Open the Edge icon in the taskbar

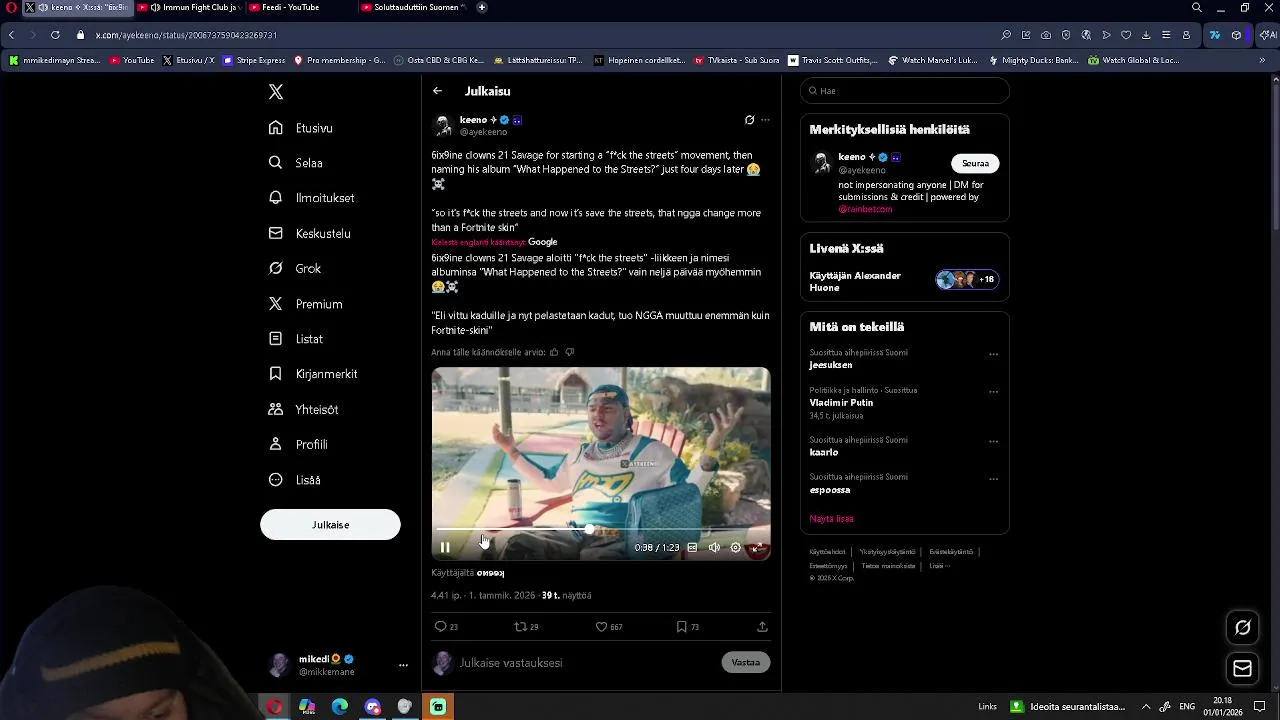coord(340,707)
